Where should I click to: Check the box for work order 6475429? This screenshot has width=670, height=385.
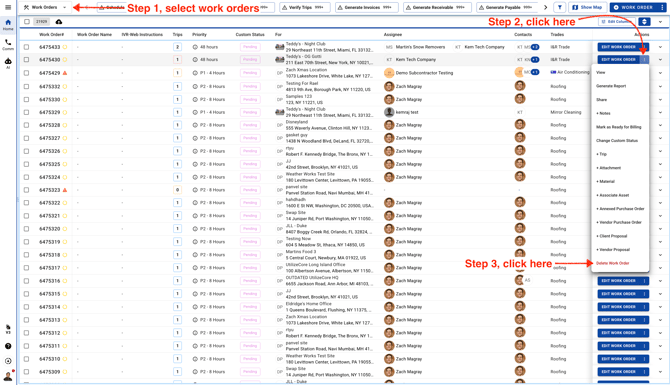pyautogui.click(x=26, y=73)
